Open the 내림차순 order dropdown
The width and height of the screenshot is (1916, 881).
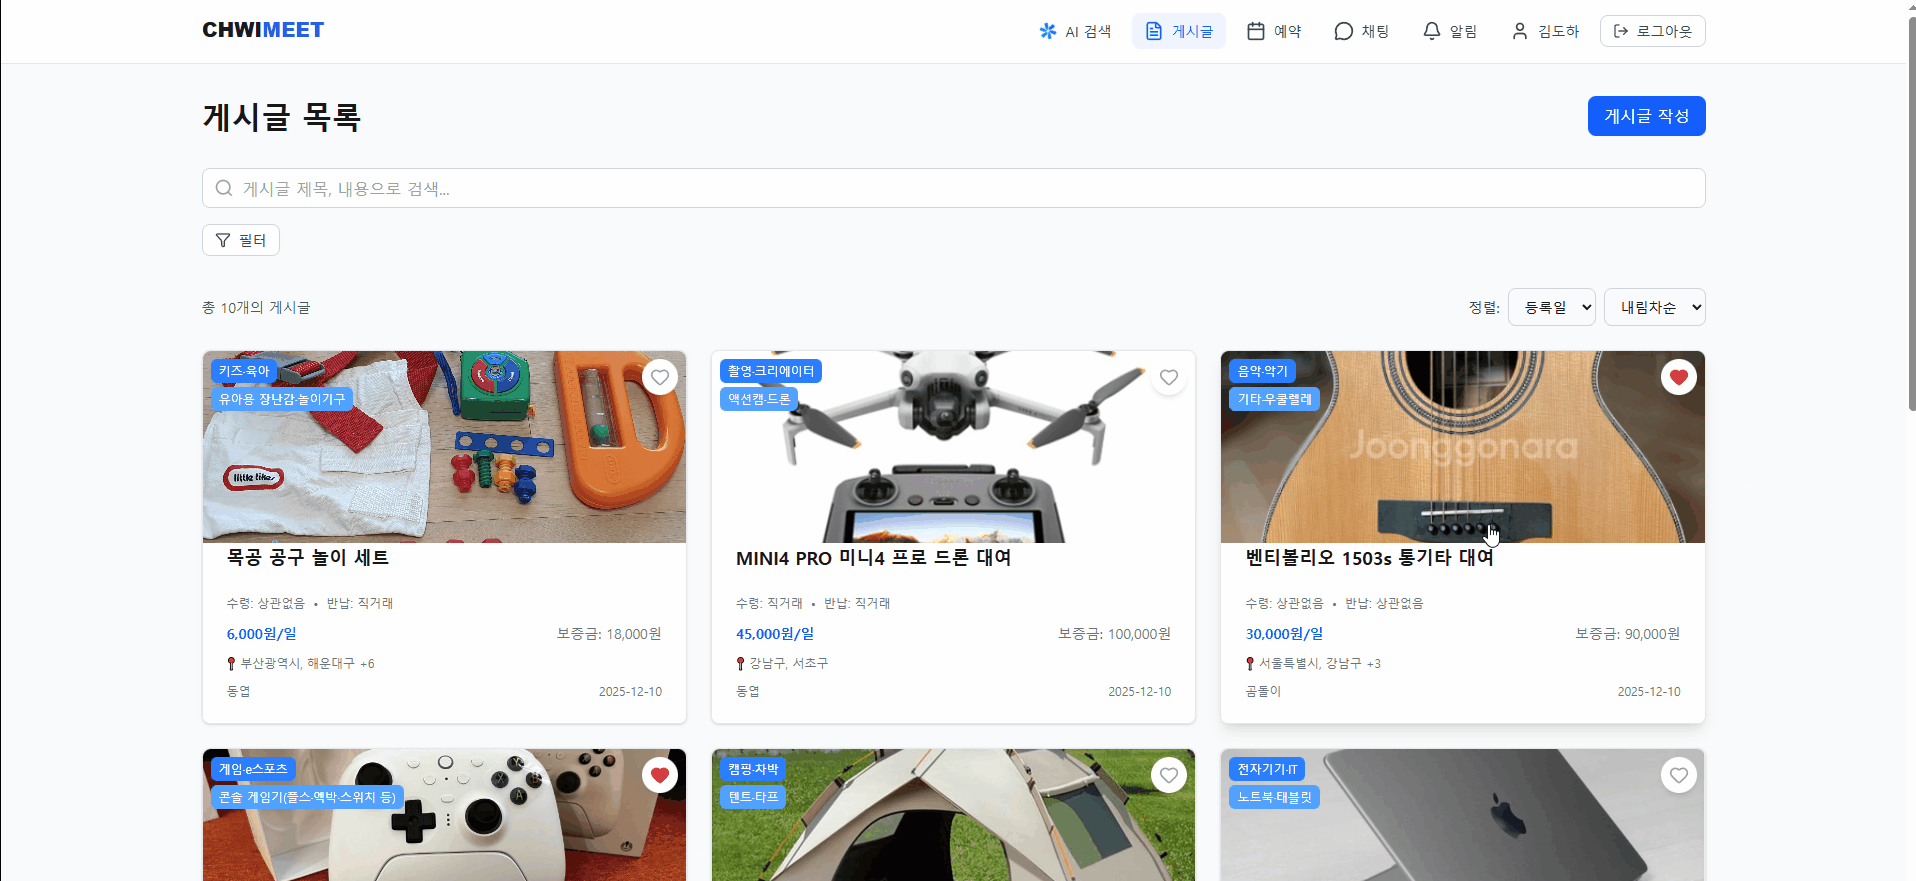pos(1654,307)
